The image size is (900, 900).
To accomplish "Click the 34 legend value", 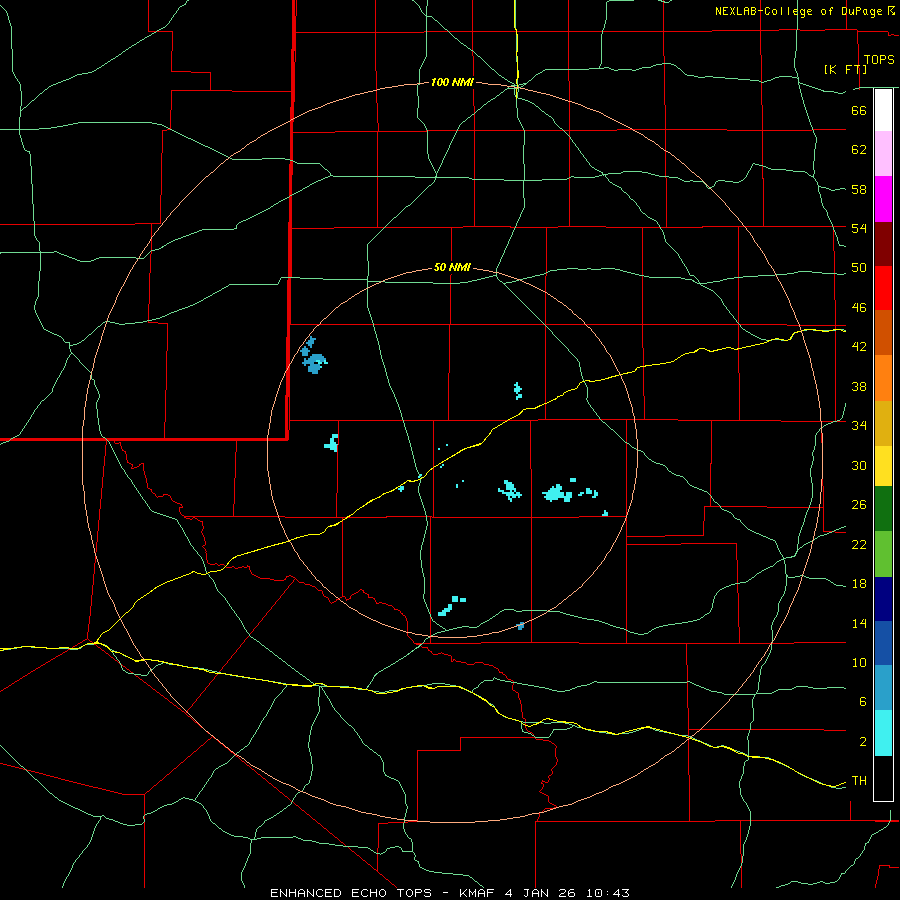I will point(859,426).
